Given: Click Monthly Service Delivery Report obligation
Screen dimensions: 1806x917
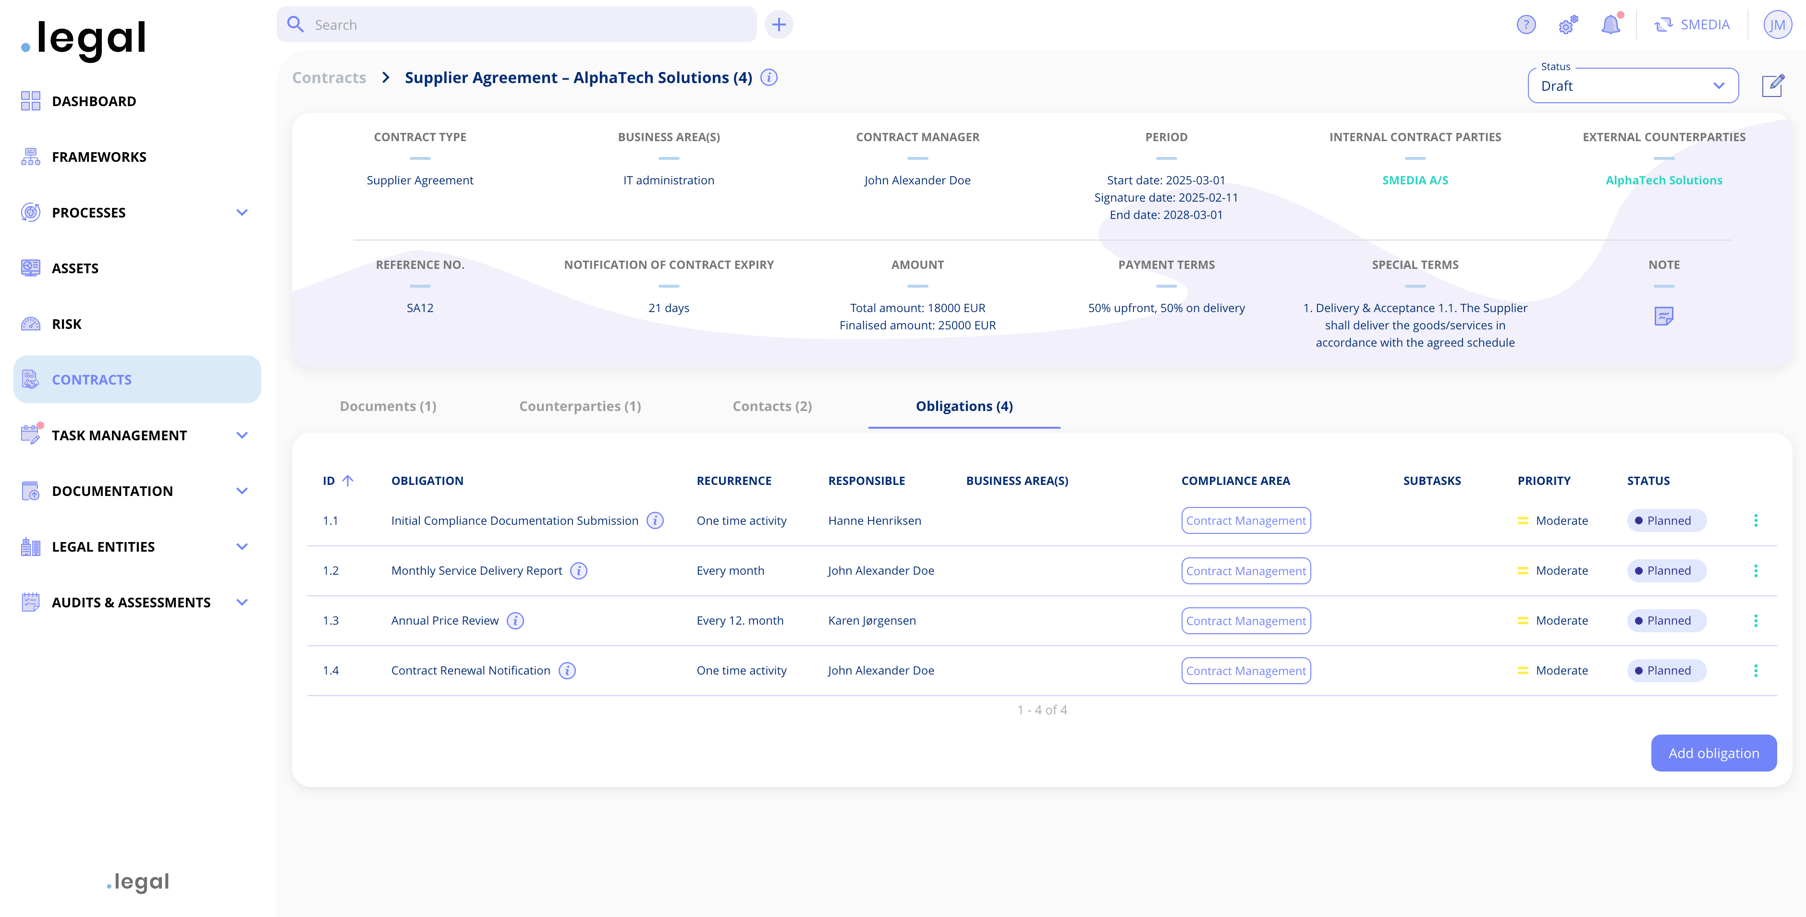Looking at the screenshot, I should point(476,571).
